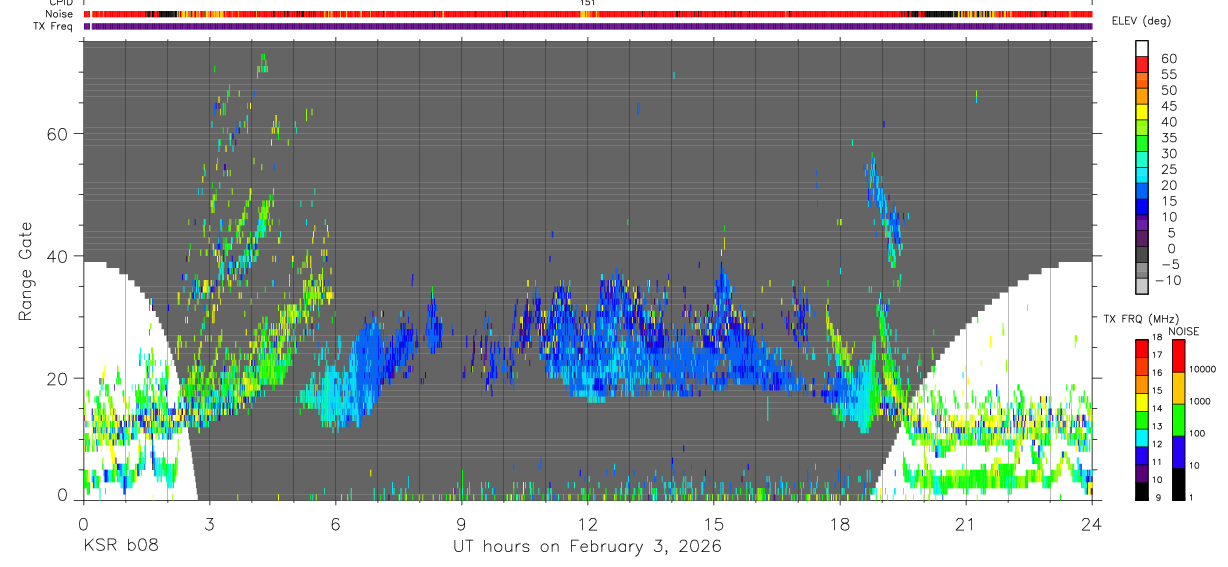Click the TX FRQ legend label '13'
1228x567 pixels.
(x=1157, y=426)
